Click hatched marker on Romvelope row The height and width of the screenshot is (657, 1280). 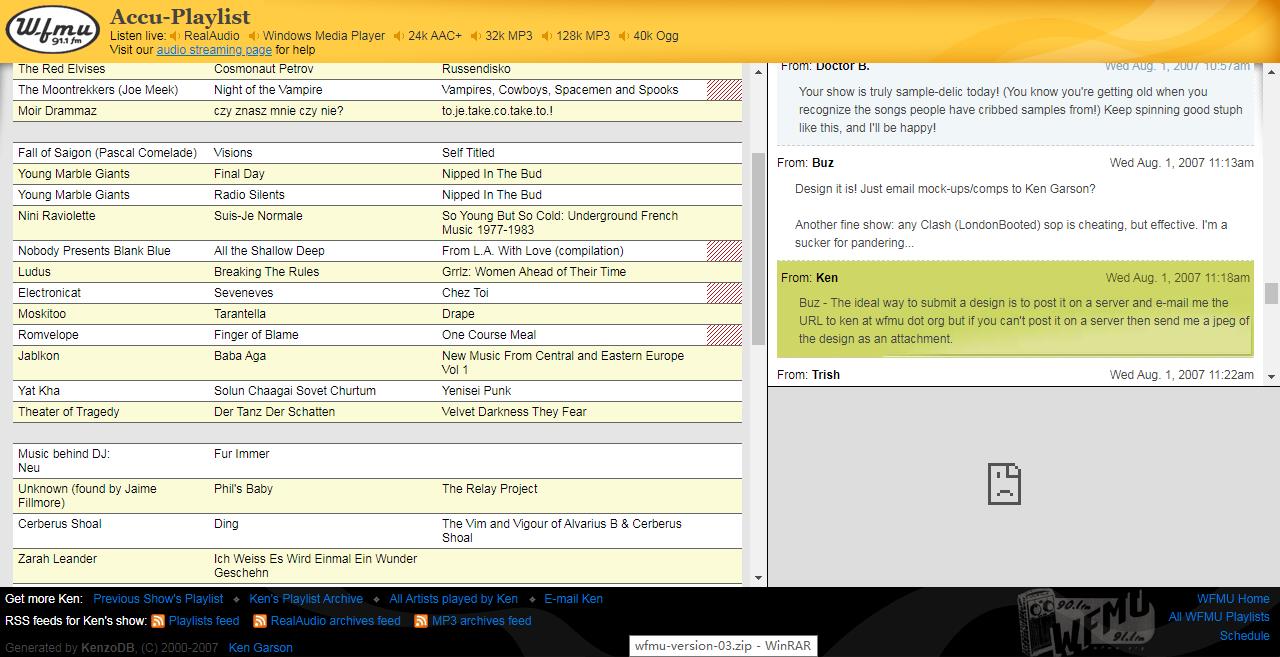[x=724, y=335]
